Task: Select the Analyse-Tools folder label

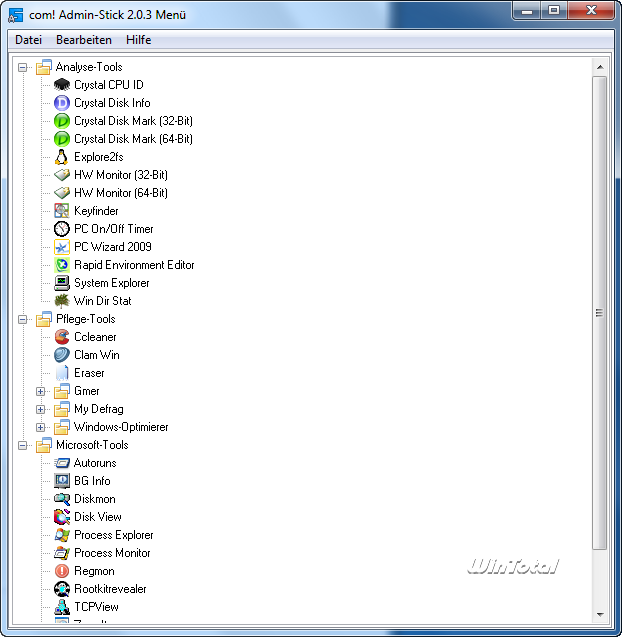Action: click(x=89, y=67)
